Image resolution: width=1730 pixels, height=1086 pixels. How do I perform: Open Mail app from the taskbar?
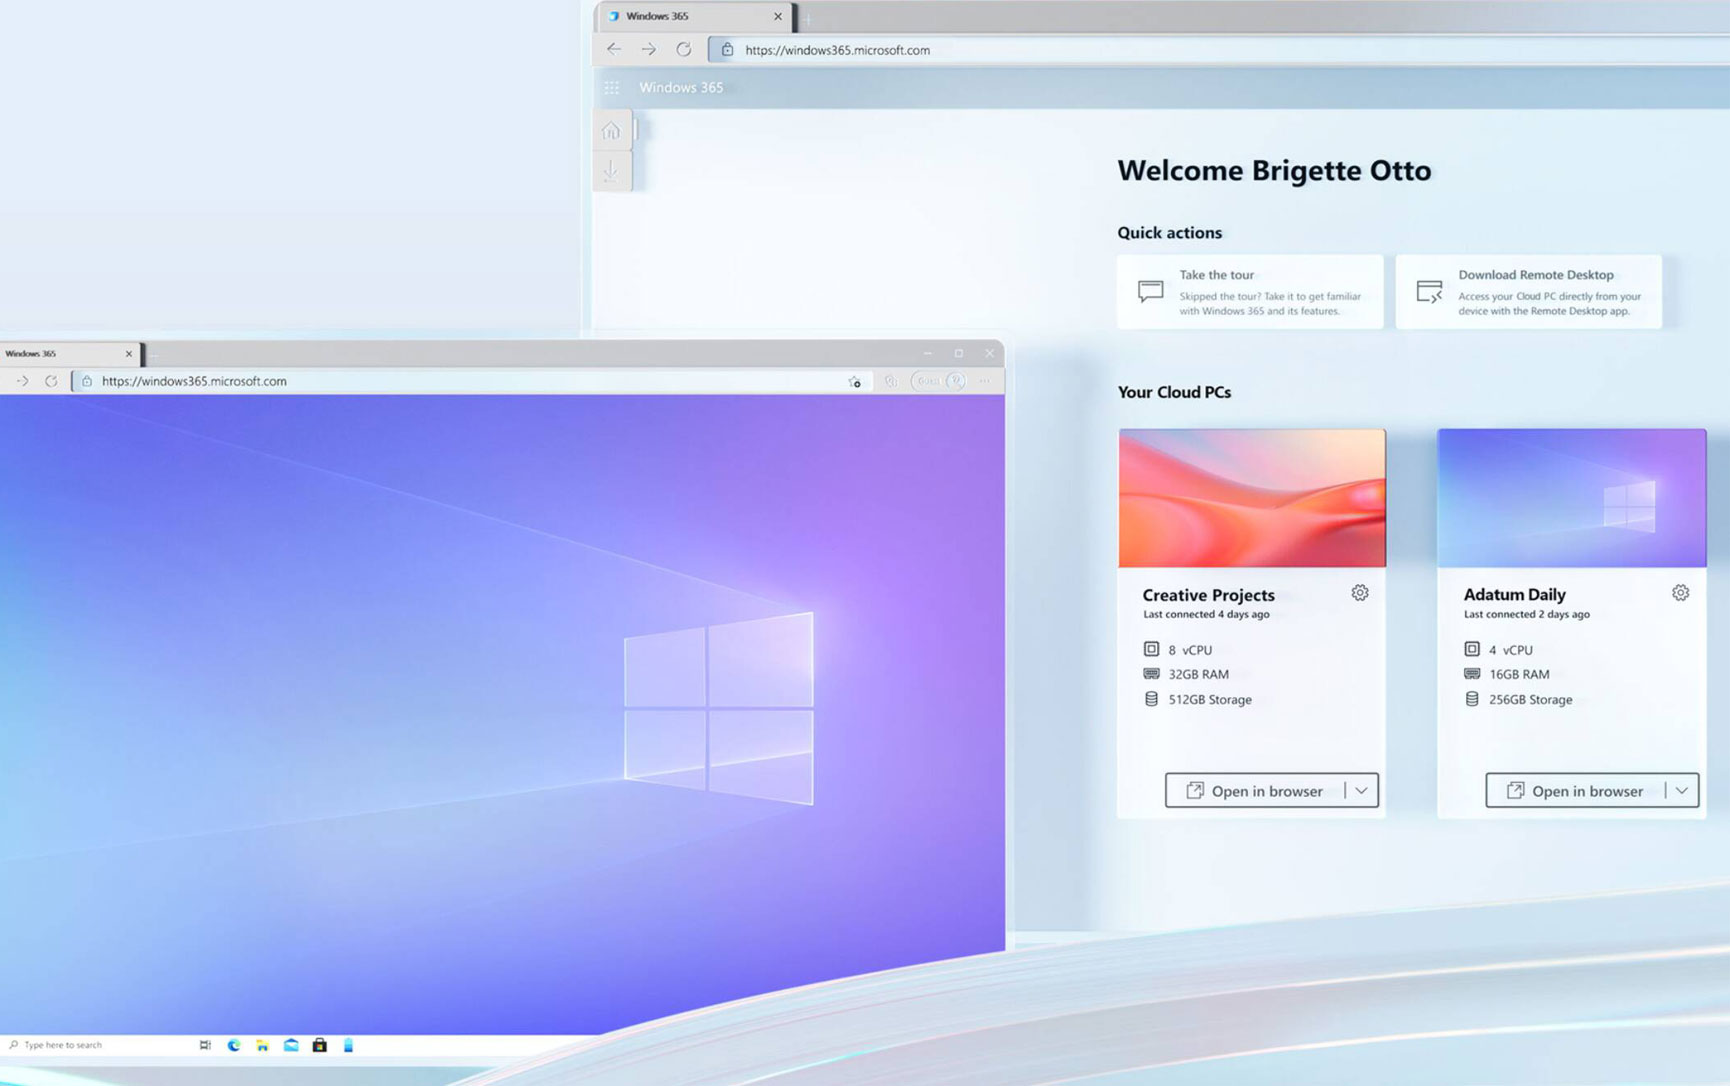point(291,1045)
